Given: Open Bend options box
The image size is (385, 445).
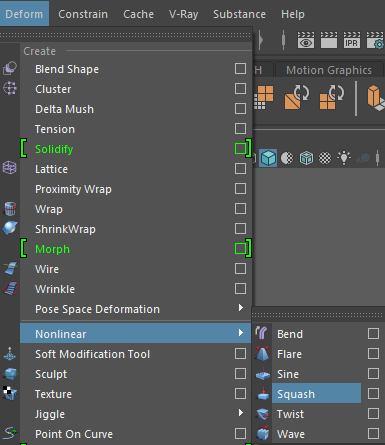Looking at the screenshot, I should tap(373, 334).
